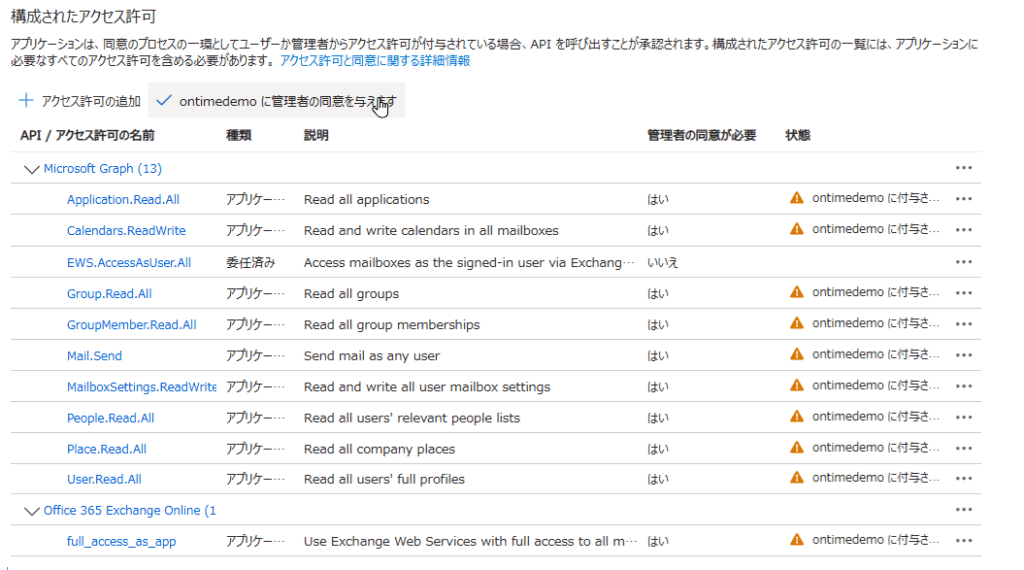
Task: Click warning icon in full_access_as_app row
Action: click(797, 539)
